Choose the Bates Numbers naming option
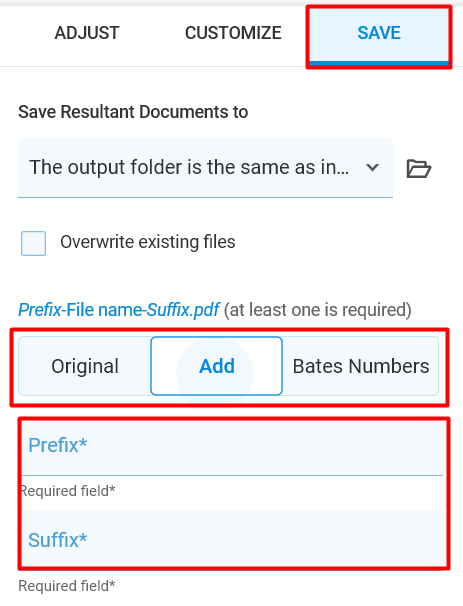Viewport: 463px width, 606px height. 361,366
